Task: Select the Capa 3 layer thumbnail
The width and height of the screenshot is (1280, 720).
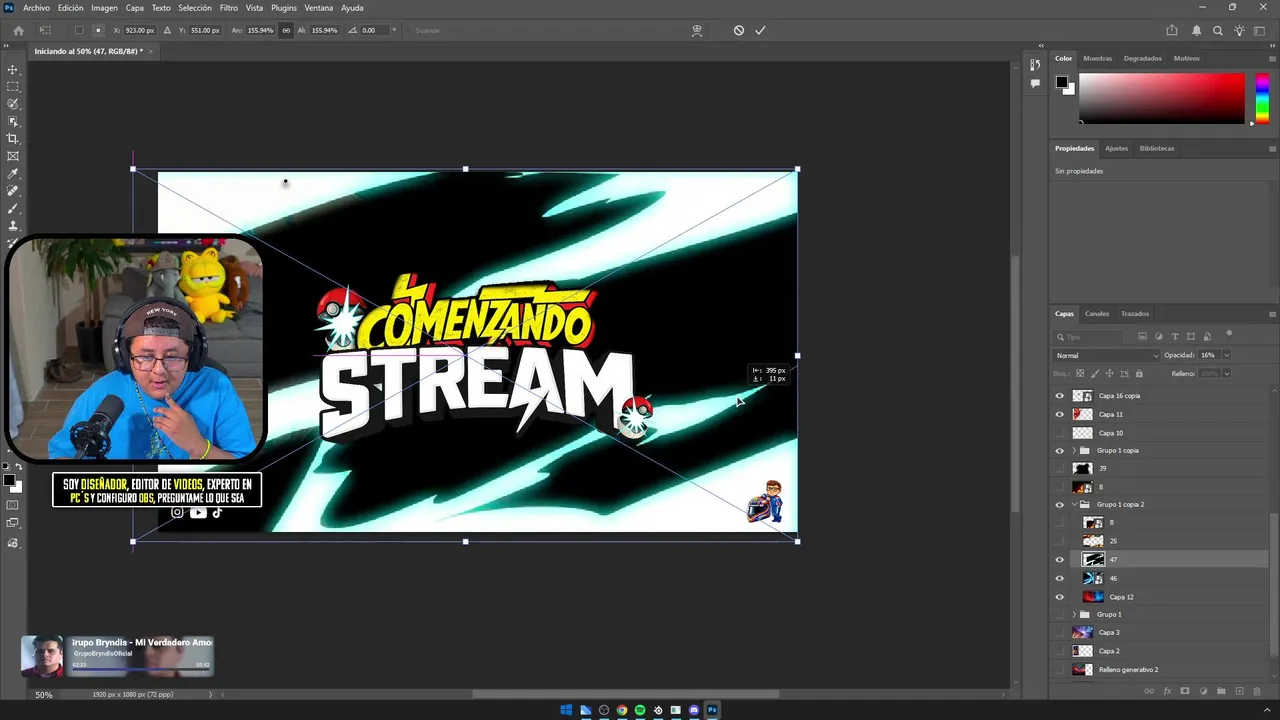Action: [x=1082, y=632]
